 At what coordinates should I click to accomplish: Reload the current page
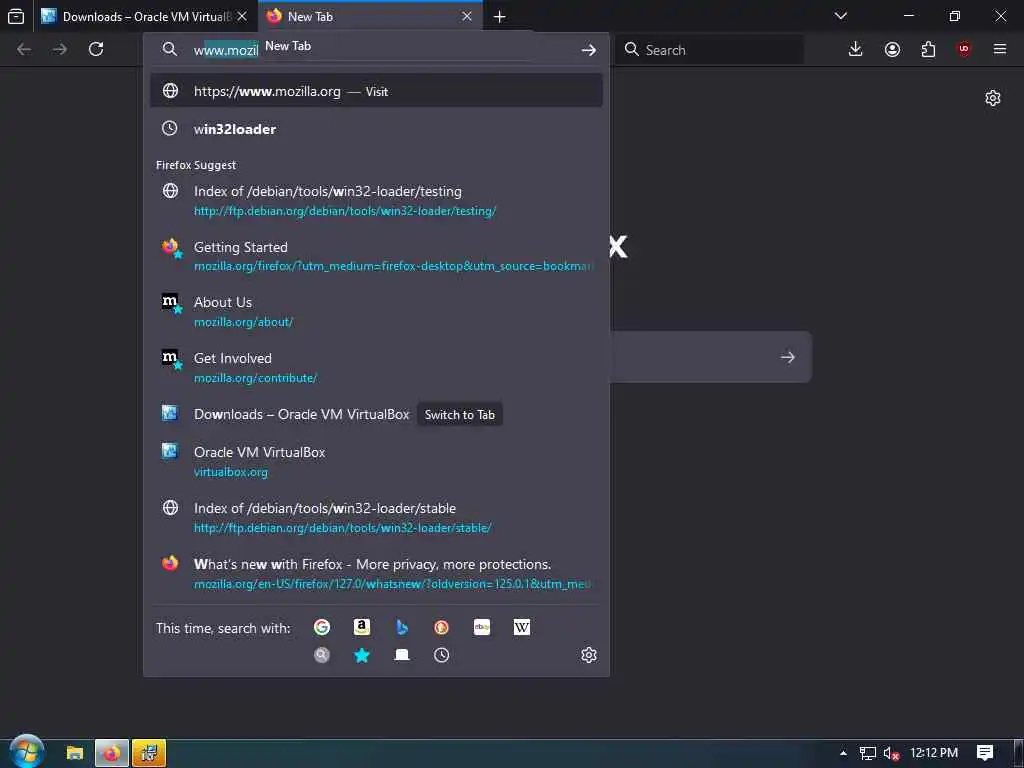coord(96,49)
